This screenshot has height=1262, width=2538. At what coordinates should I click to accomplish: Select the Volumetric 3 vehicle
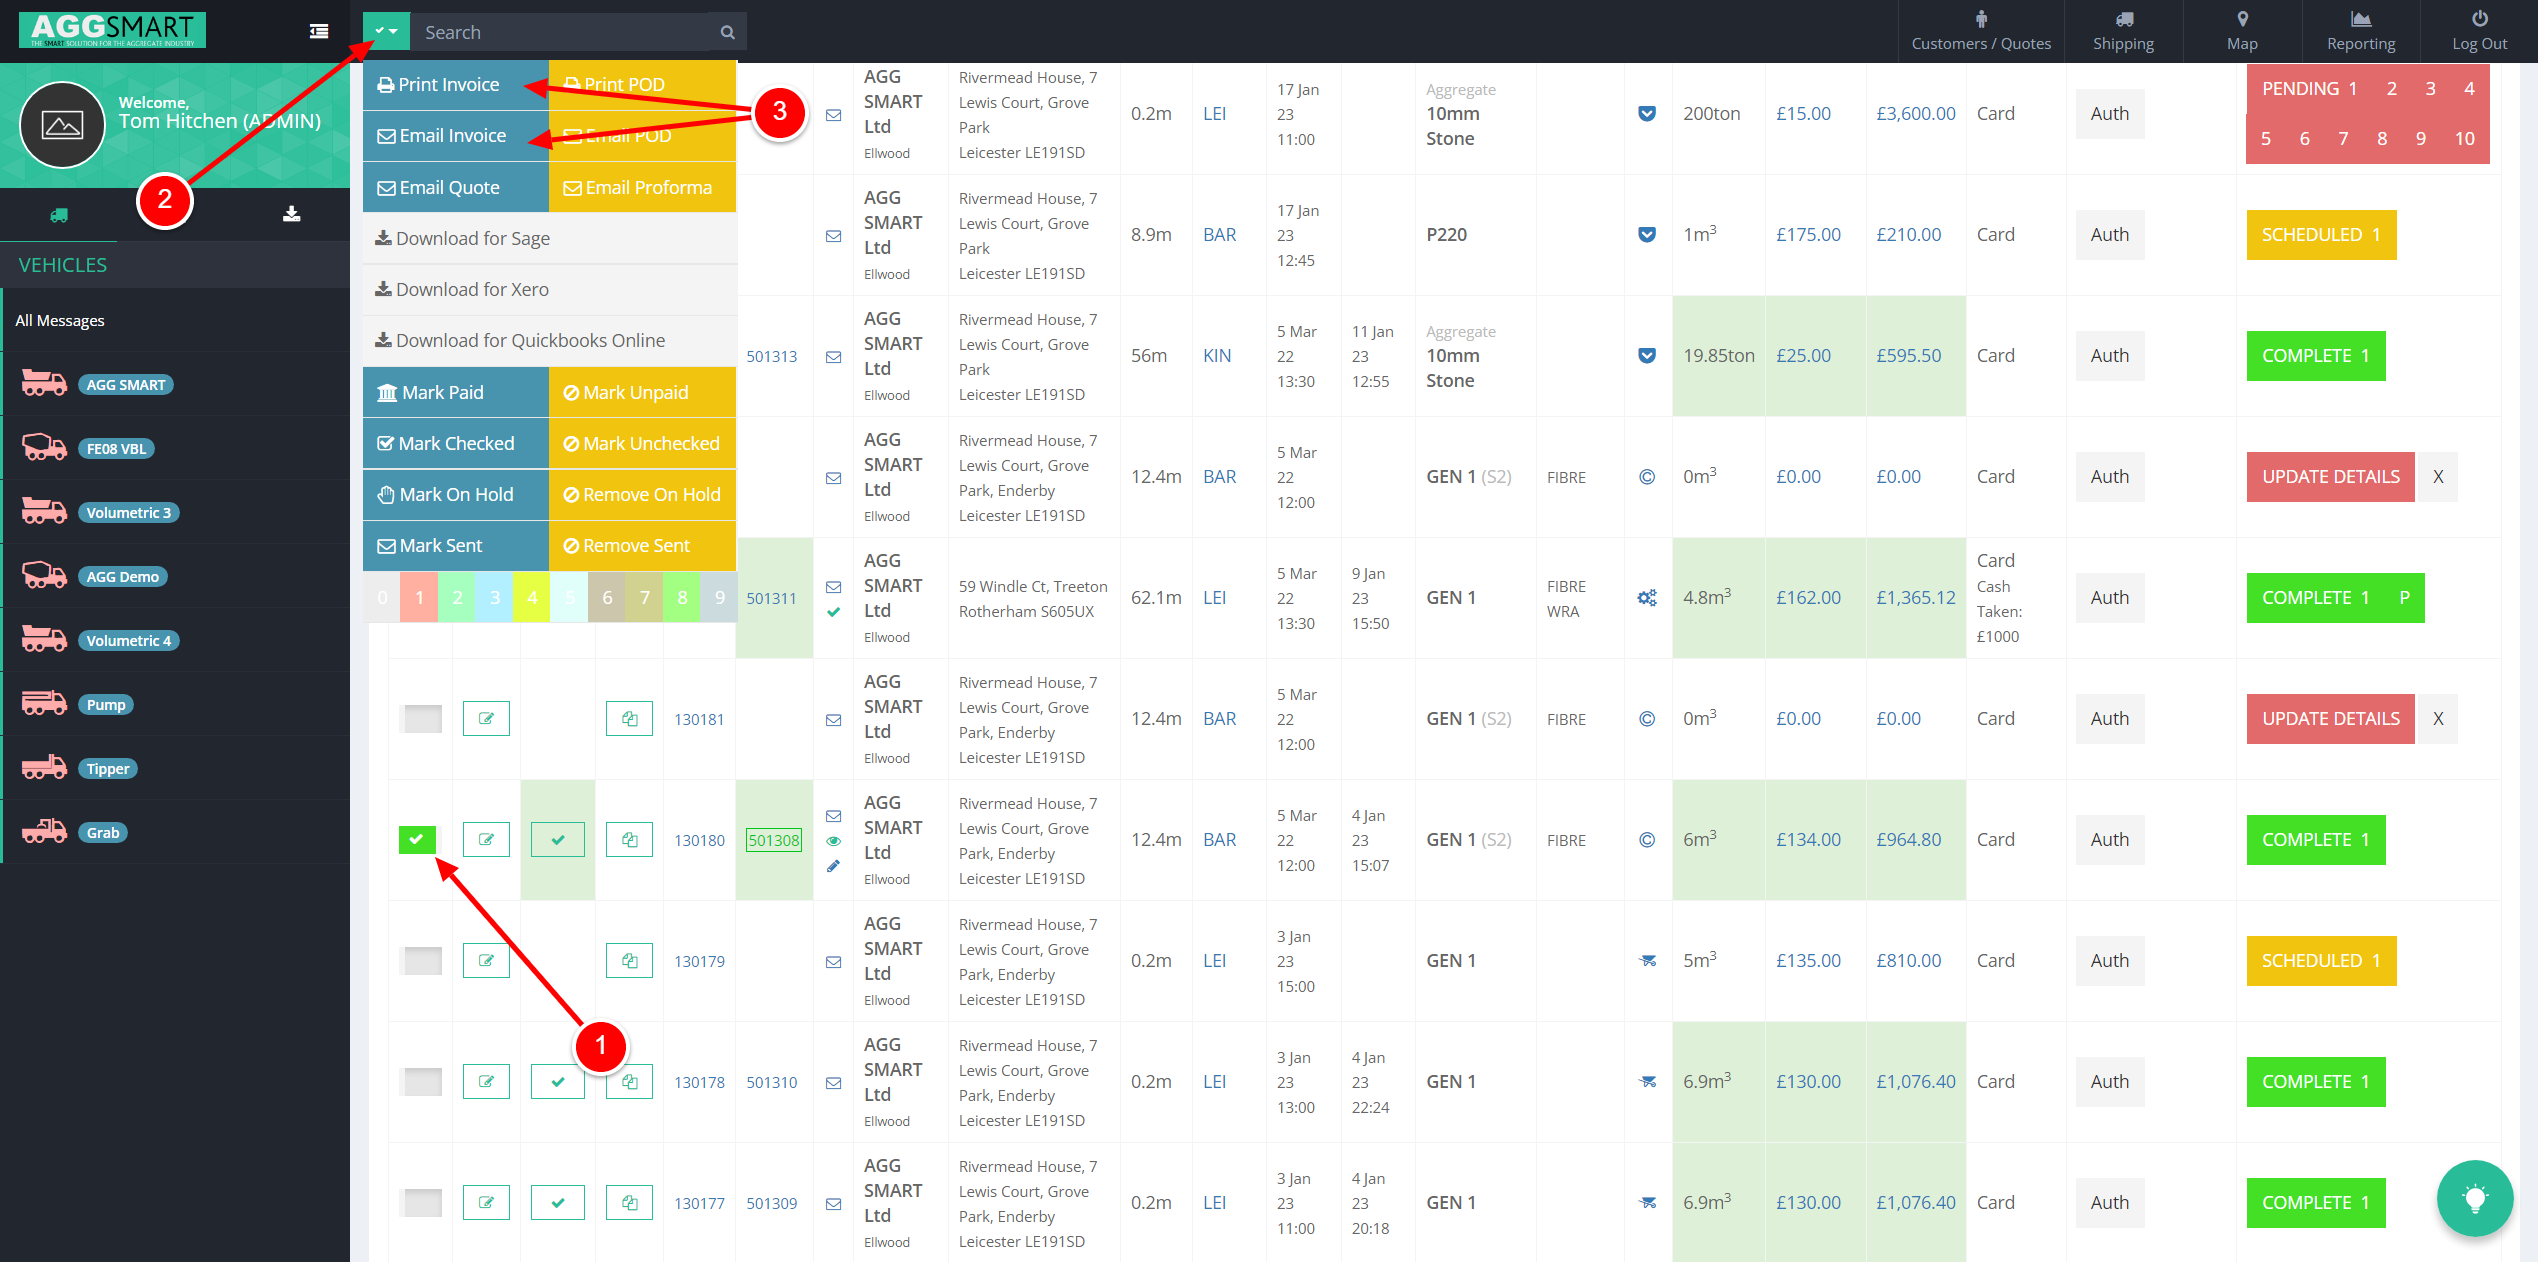point(128,512)
